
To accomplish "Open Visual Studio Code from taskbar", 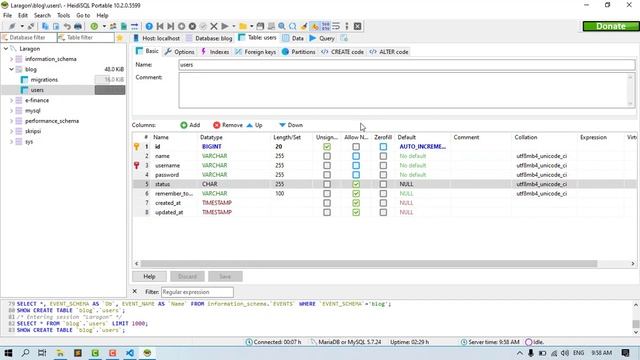I will 130,353.
